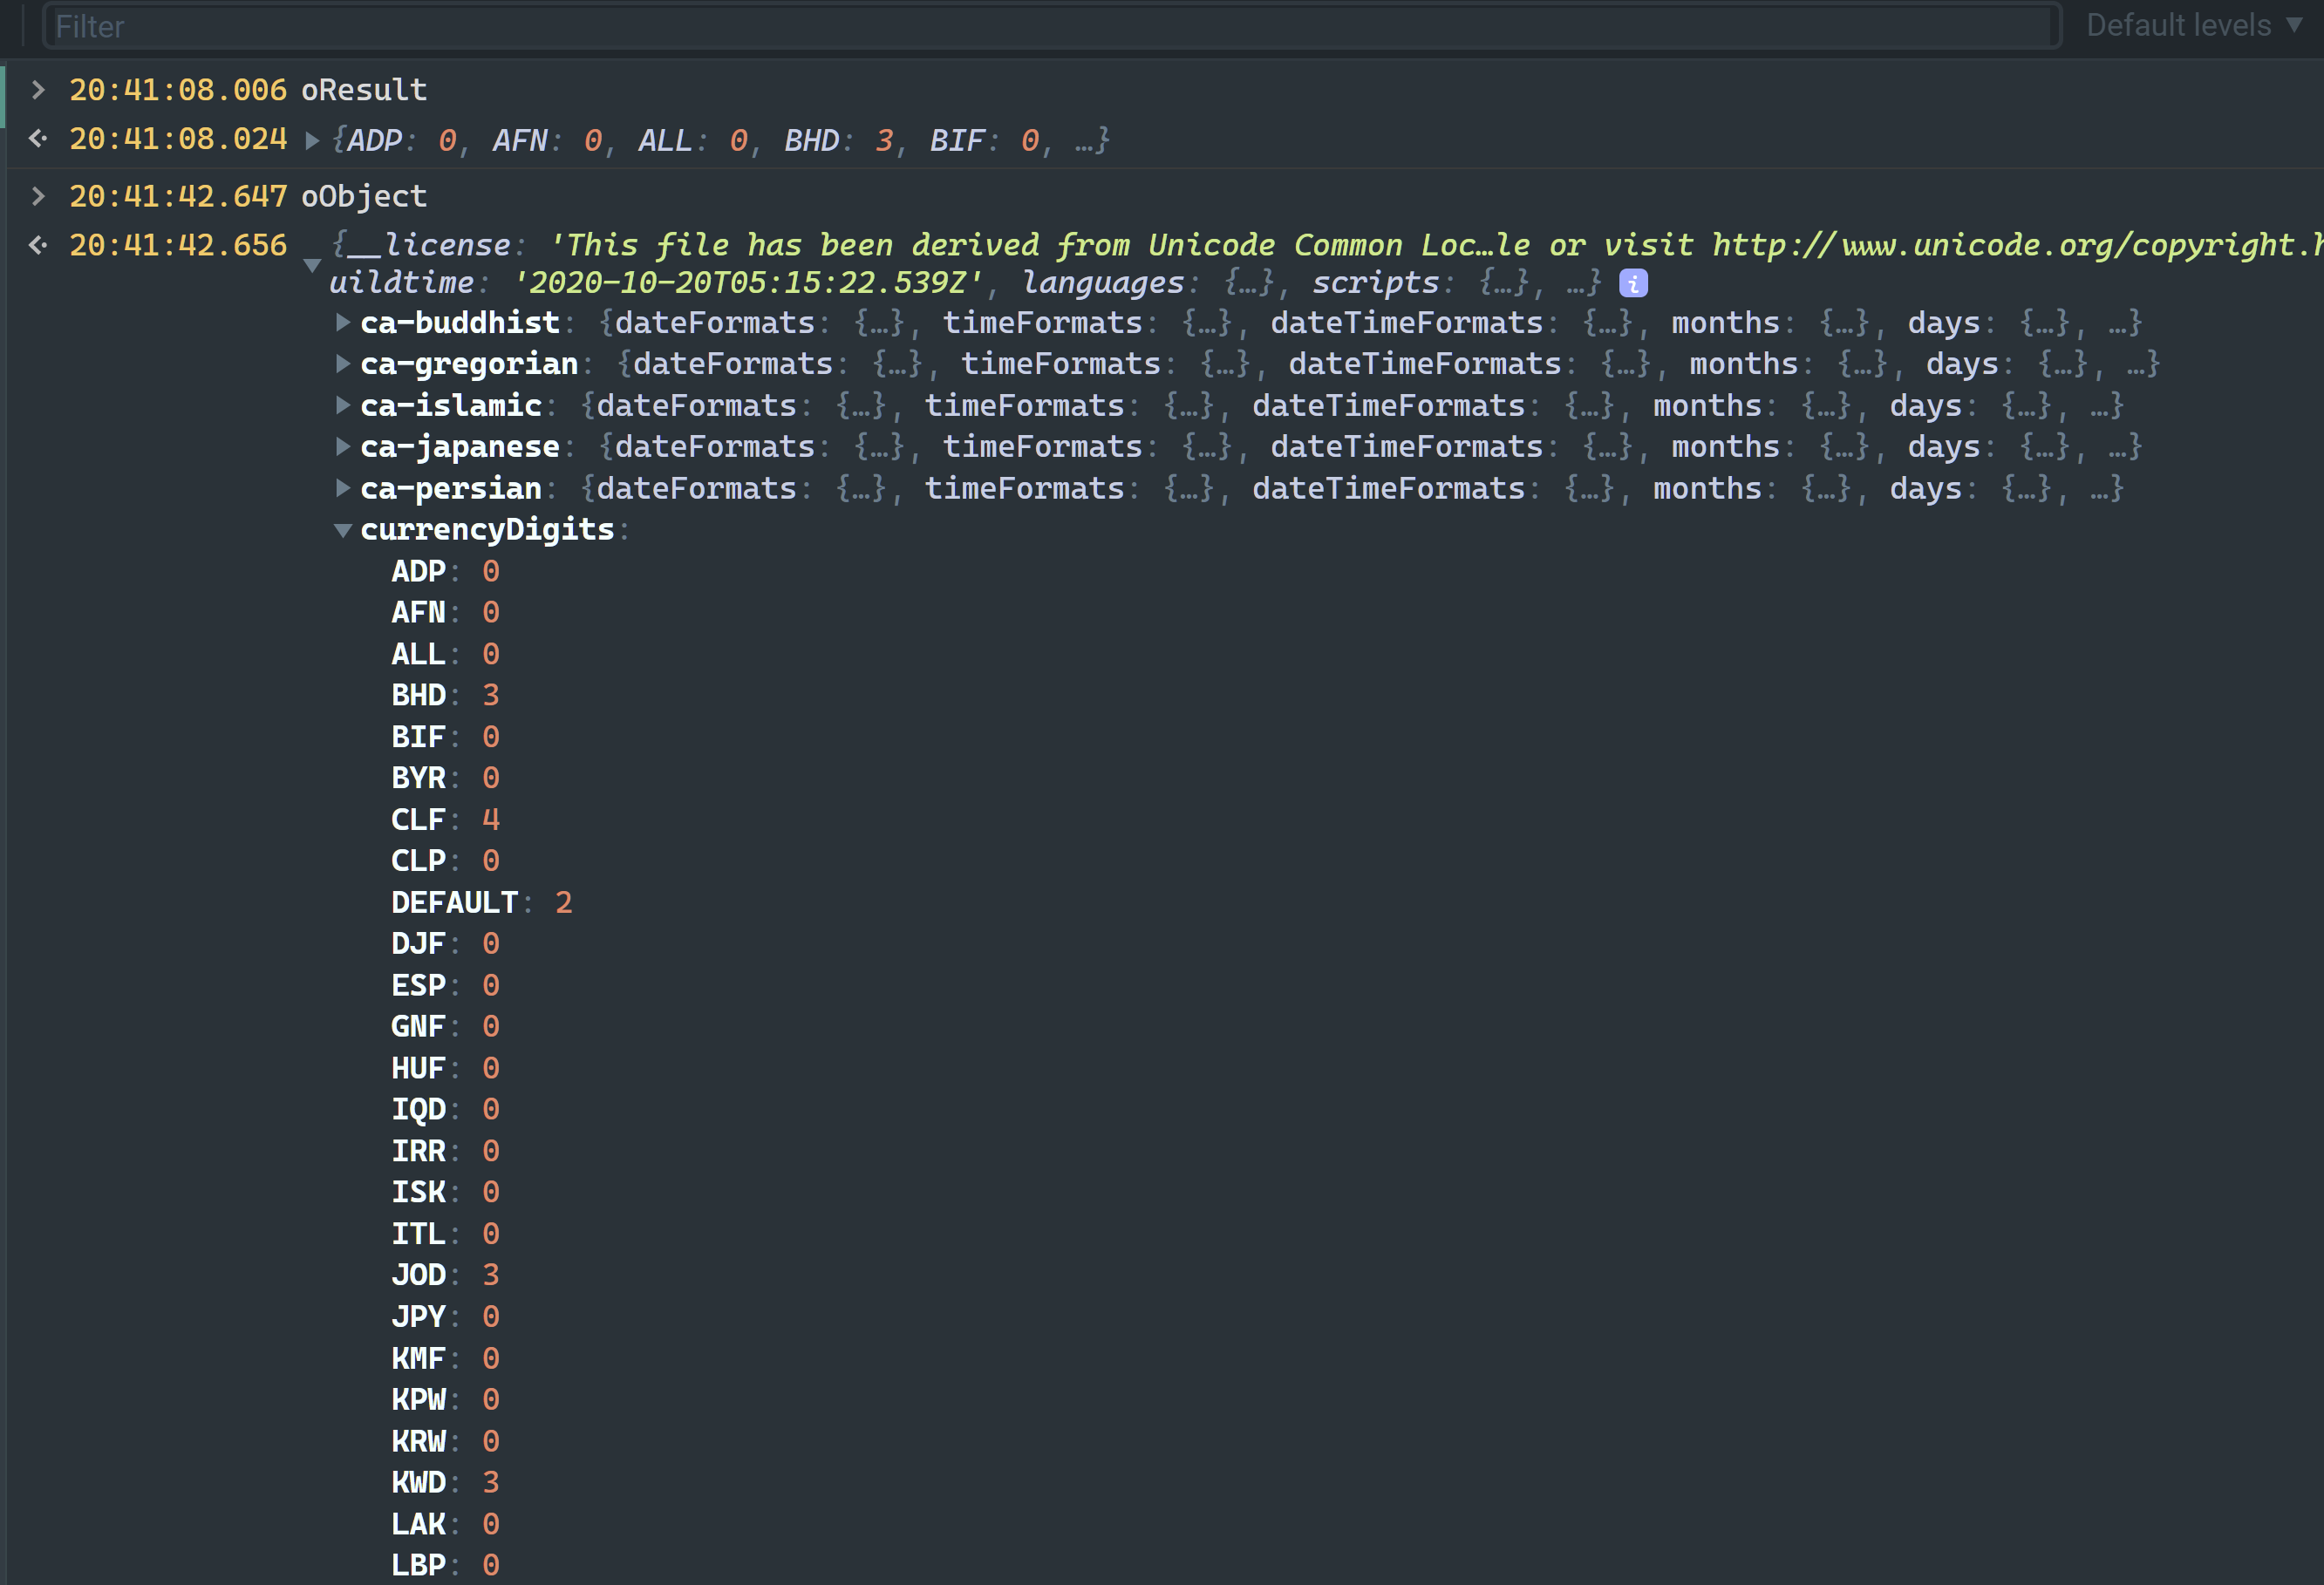Screen dimensions: 2324x1585
Task: Select the JOD: 3 entry
Action: [445, 1276]
